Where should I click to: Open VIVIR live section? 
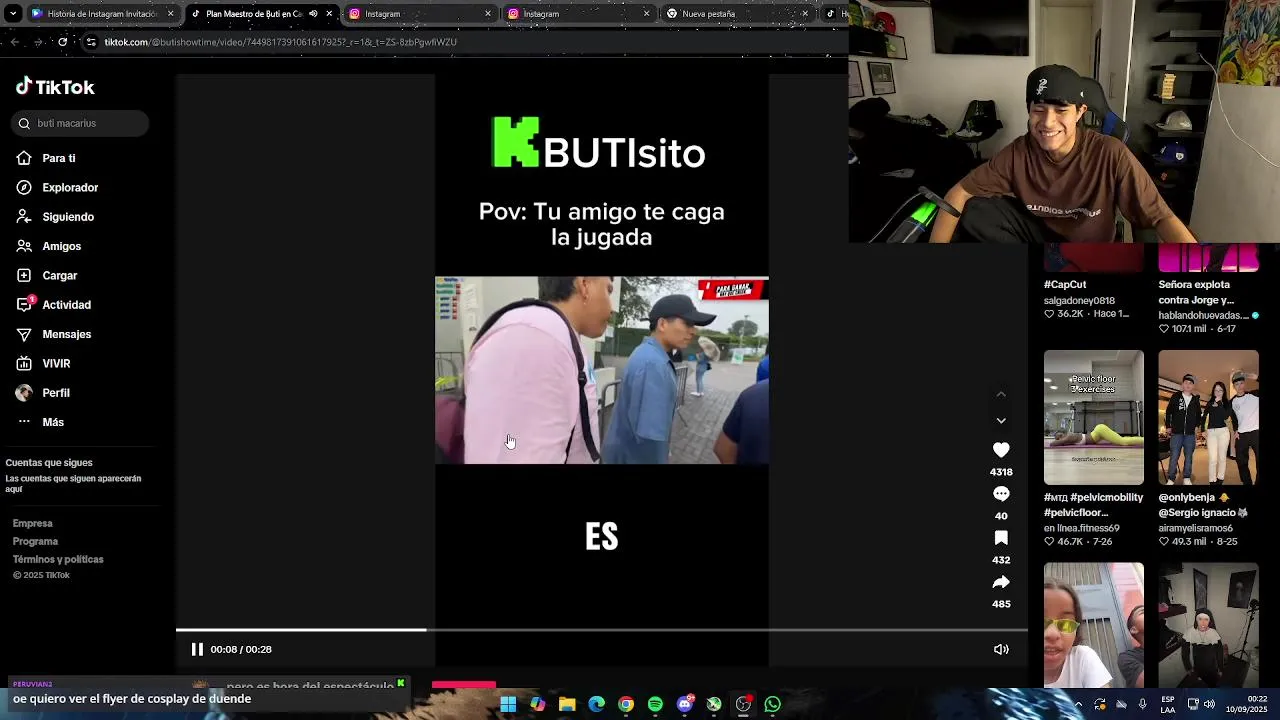[x=44, y=364]
